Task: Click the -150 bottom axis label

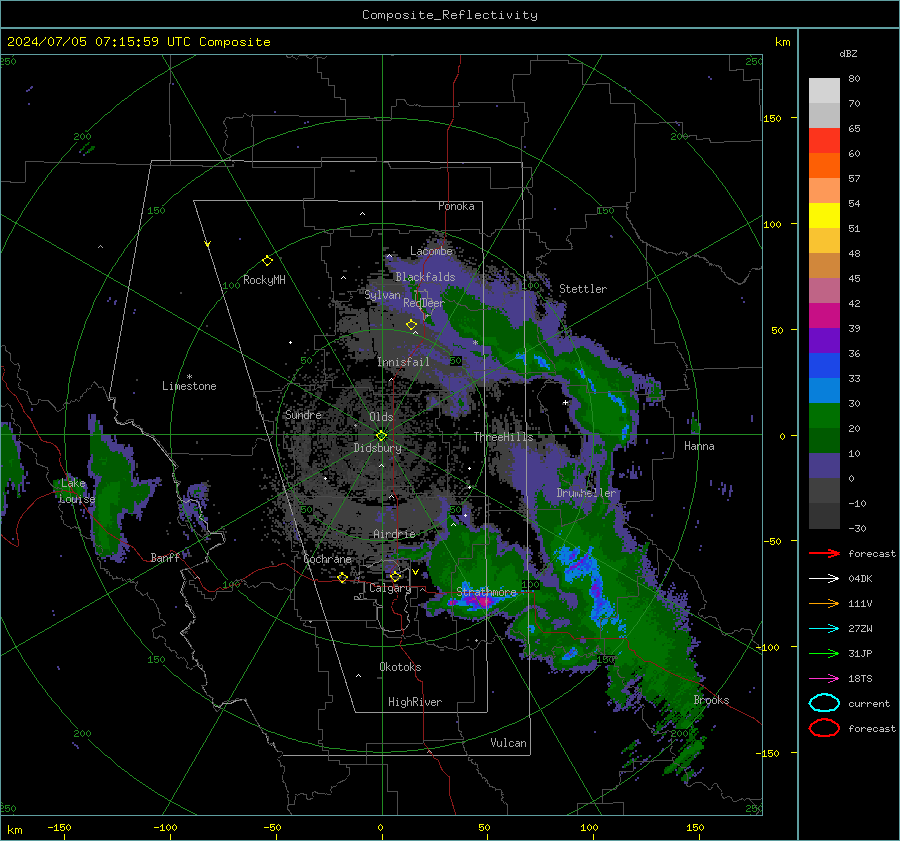Action: point(59,827)
